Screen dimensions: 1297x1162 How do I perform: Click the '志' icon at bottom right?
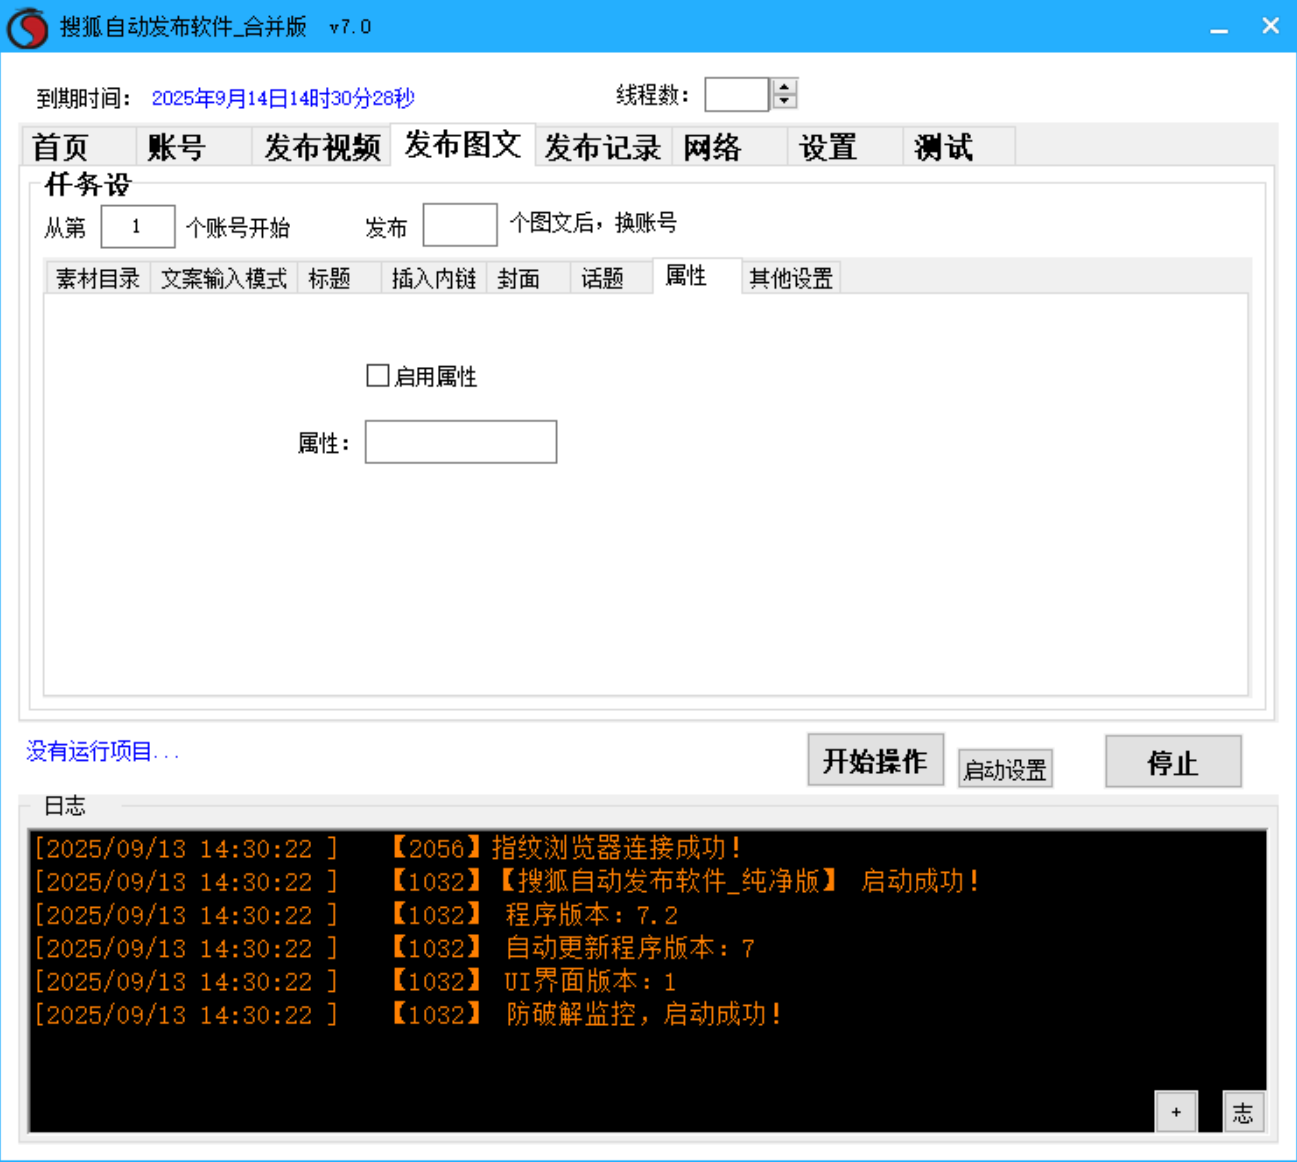(x=1243, y=1110)
